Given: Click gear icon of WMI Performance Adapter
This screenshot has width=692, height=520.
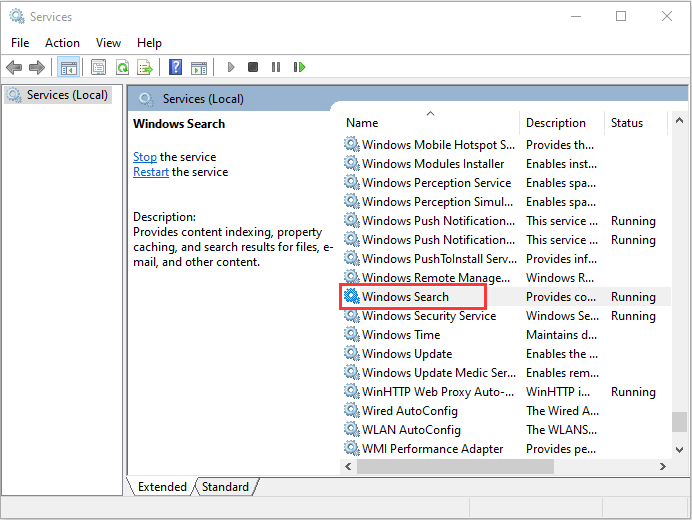Looking at the screenshot, I should [352, 448].
